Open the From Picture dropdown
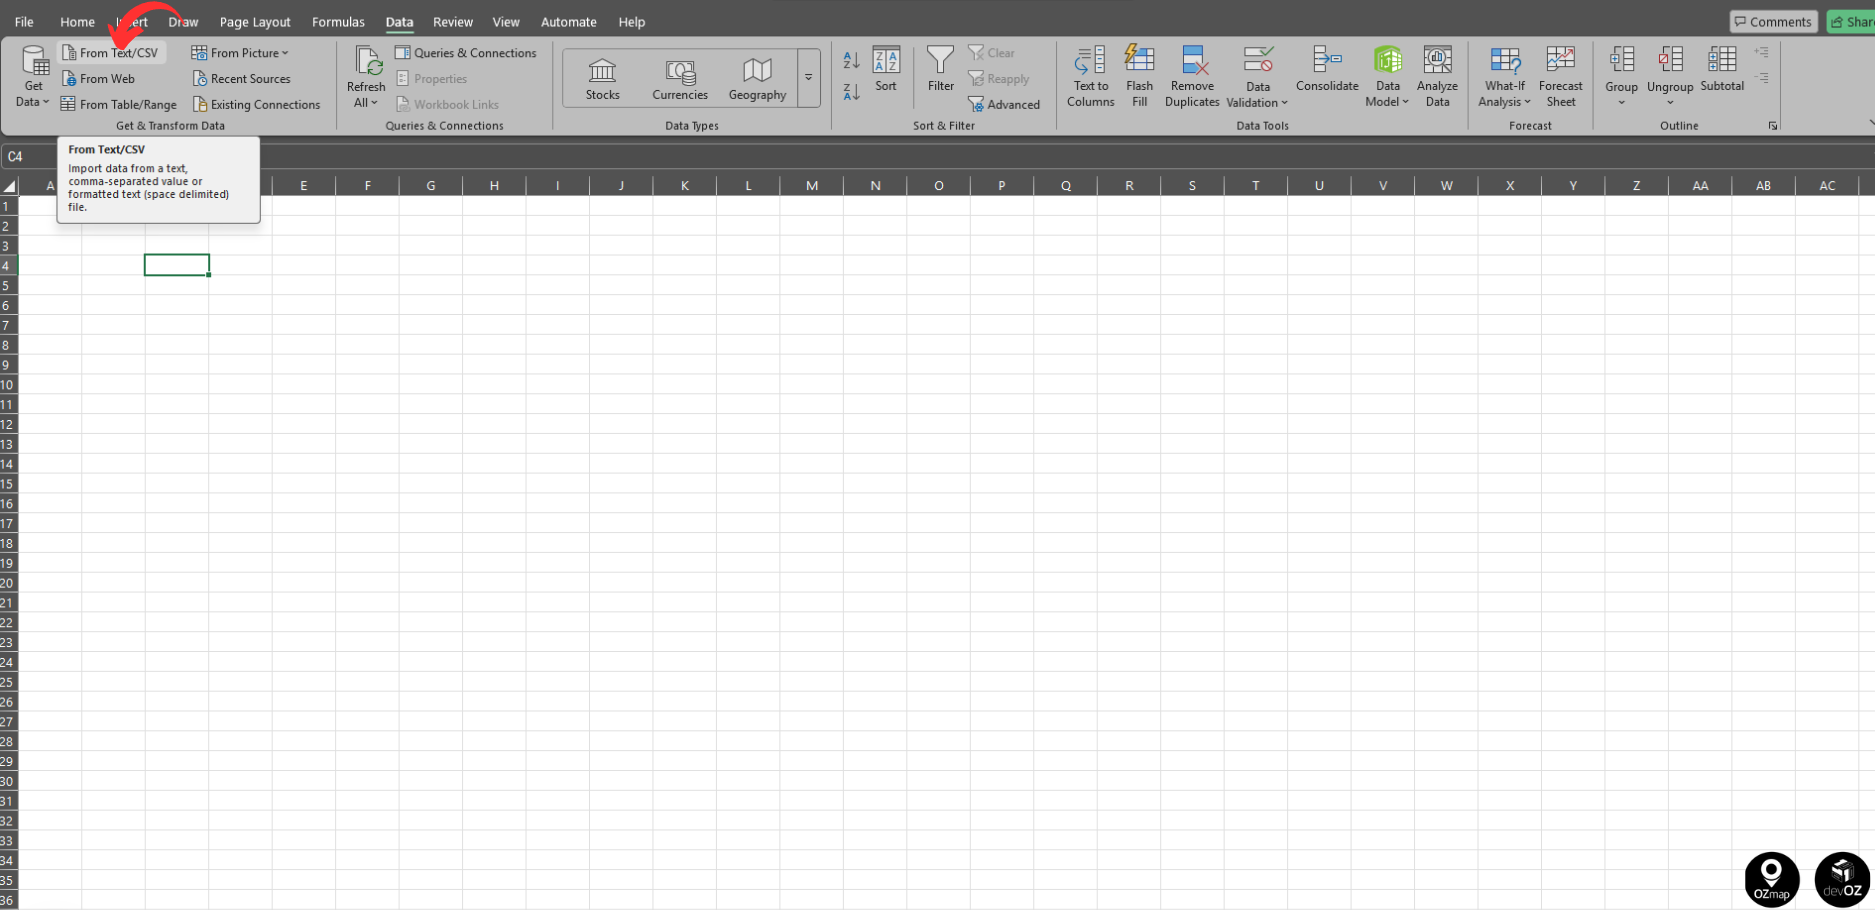This screenshot has width=1875, height=910. point(240,52)
